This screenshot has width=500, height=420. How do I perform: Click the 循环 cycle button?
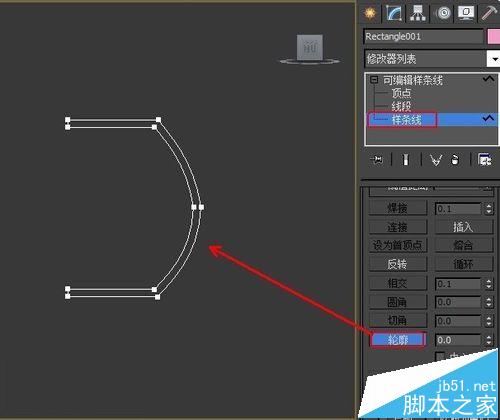pyautogui.click(x=464, y=264)
